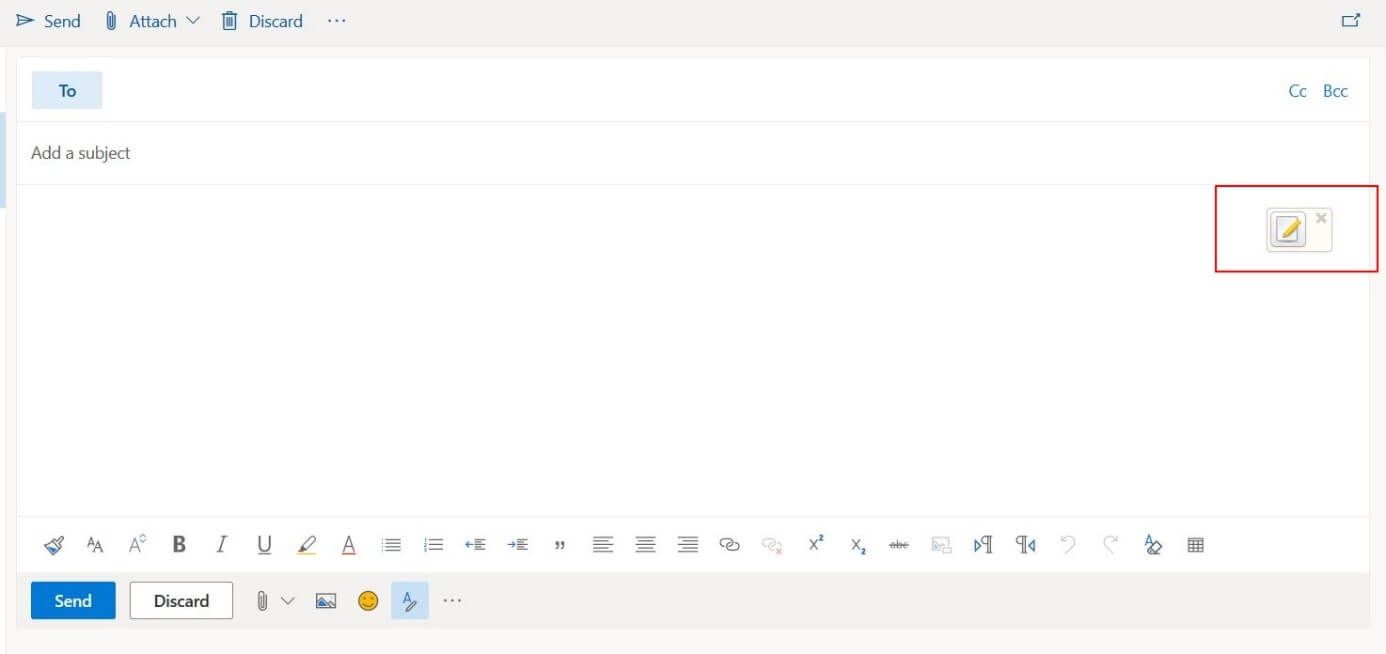Toggle Italic formatting

coord(221,545)
